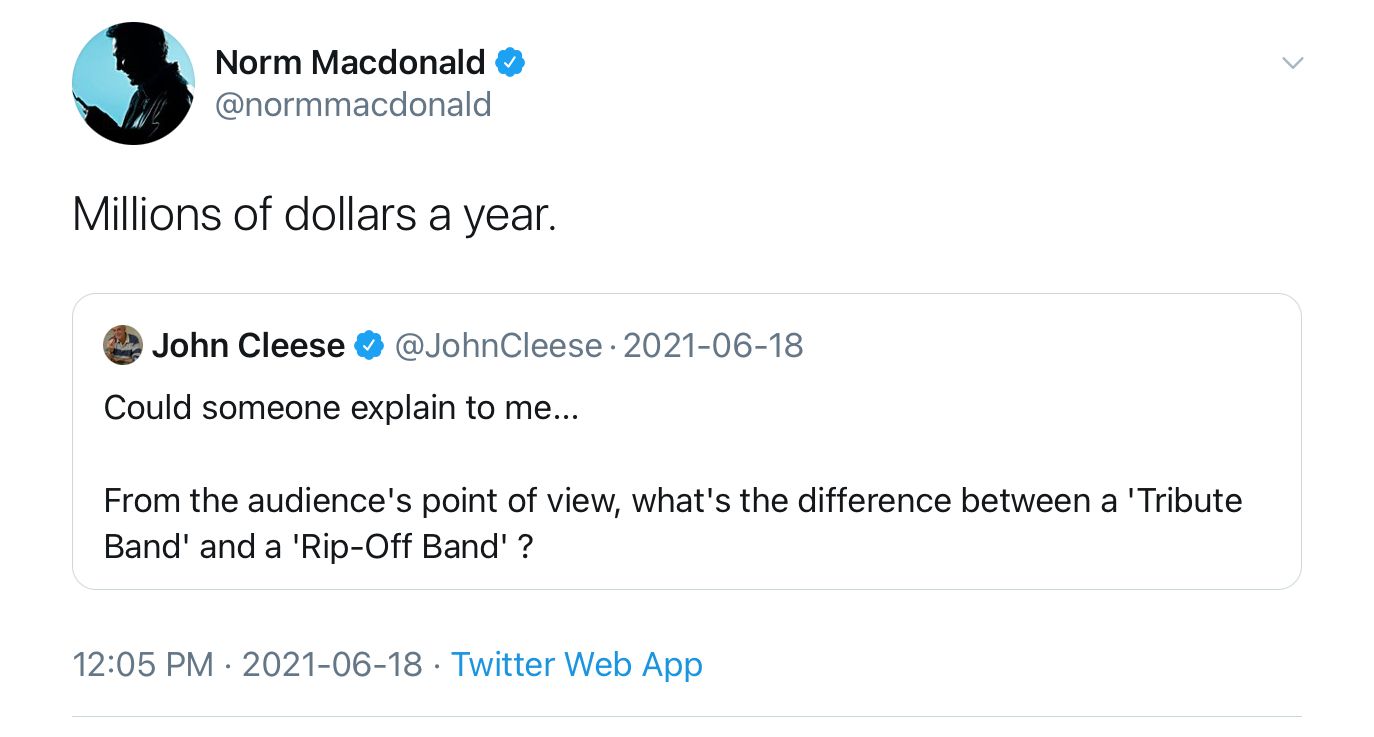This screenshot has width=1374, height=737.
Task: Click the 12:05 PM timestamp
Action: 143,664
